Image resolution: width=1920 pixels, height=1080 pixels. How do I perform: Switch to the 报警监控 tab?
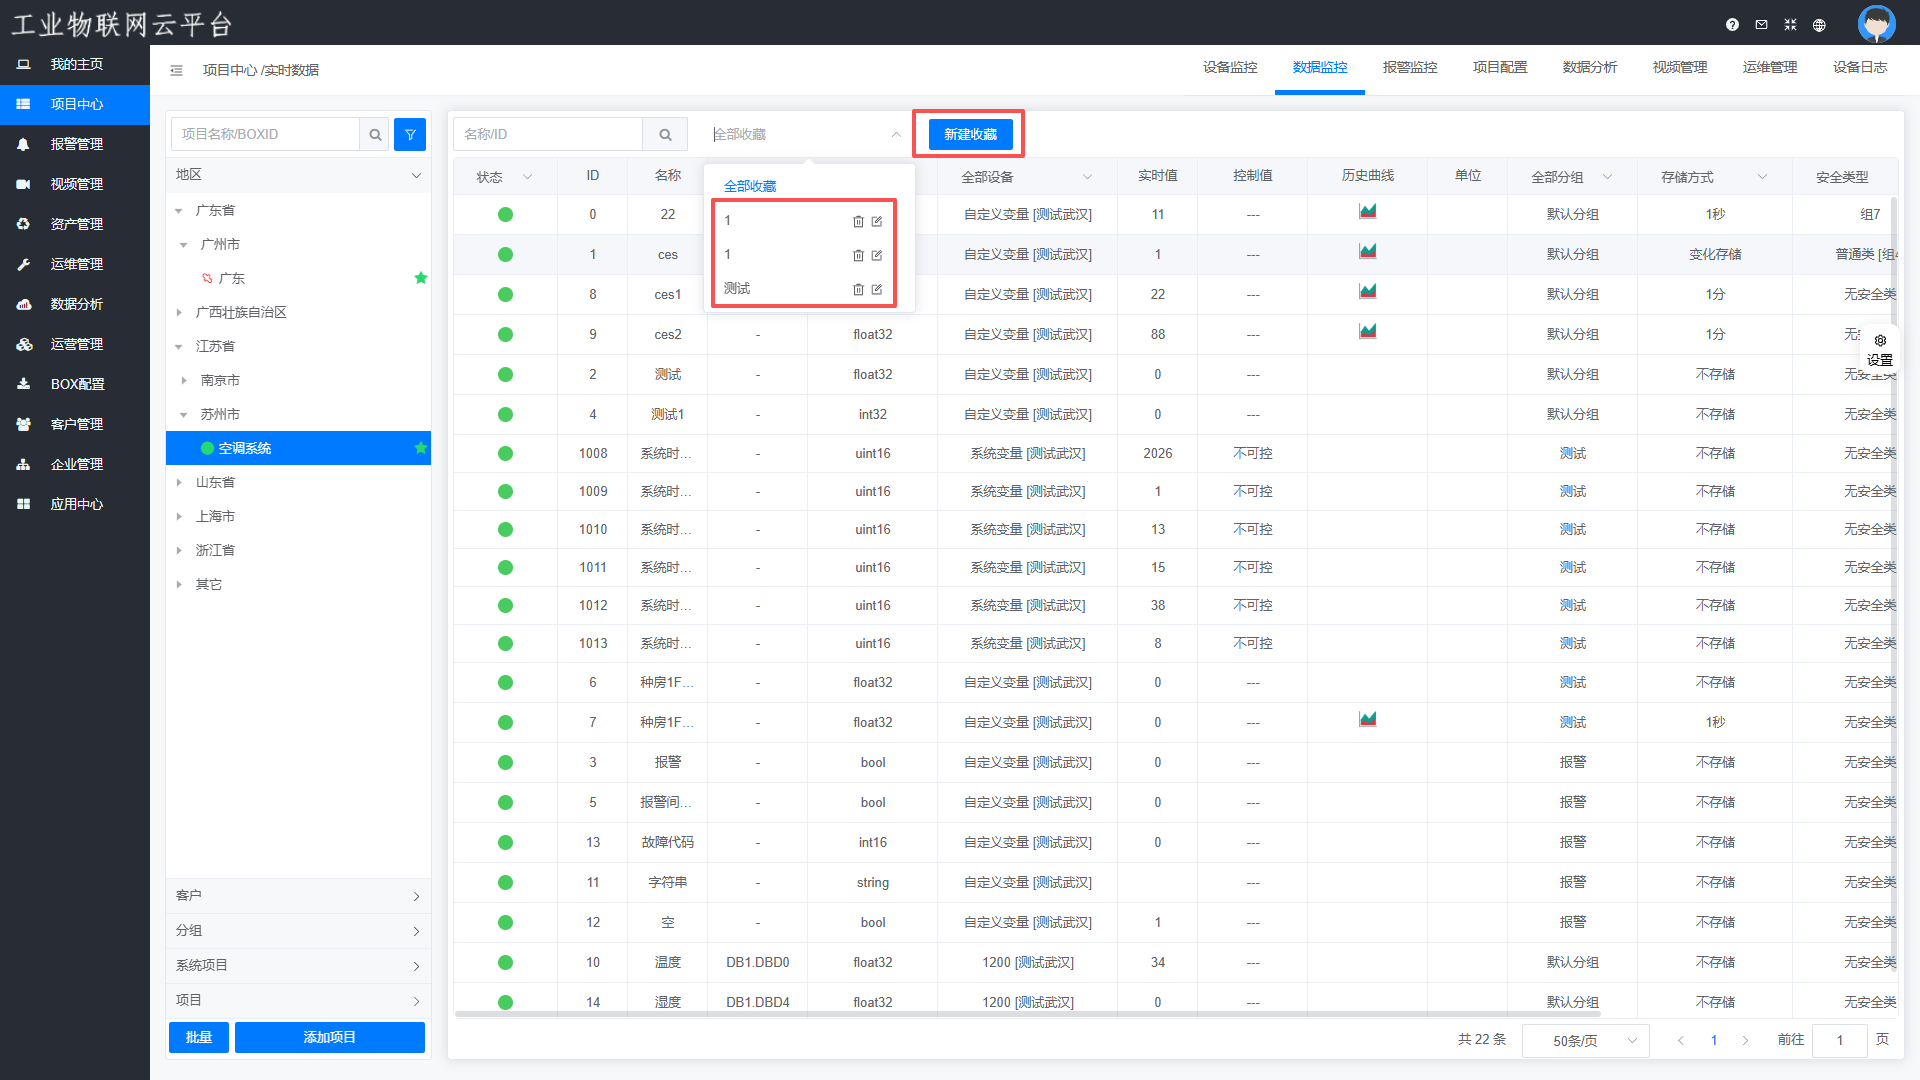1410,68
